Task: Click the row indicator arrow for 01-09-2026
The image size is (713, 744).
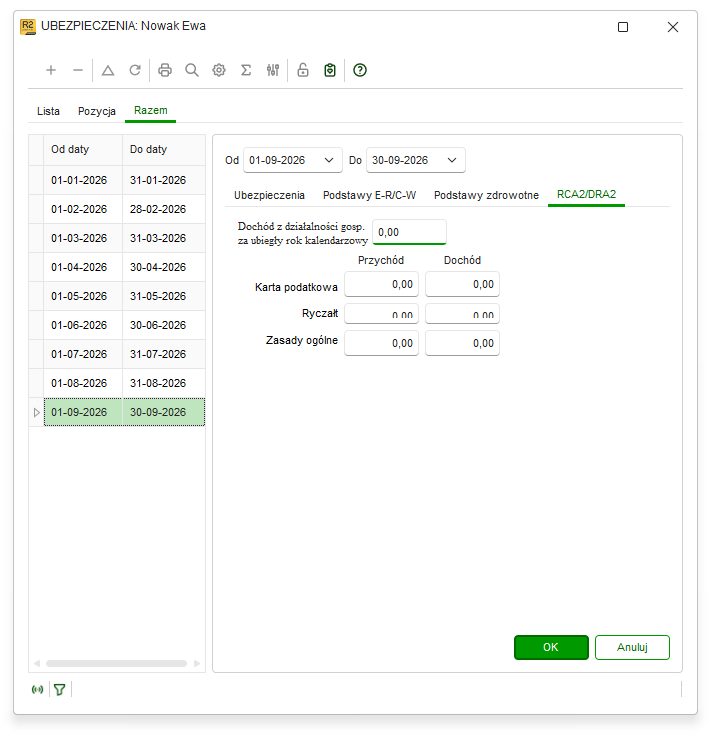Action: click(x=37, y=412)
